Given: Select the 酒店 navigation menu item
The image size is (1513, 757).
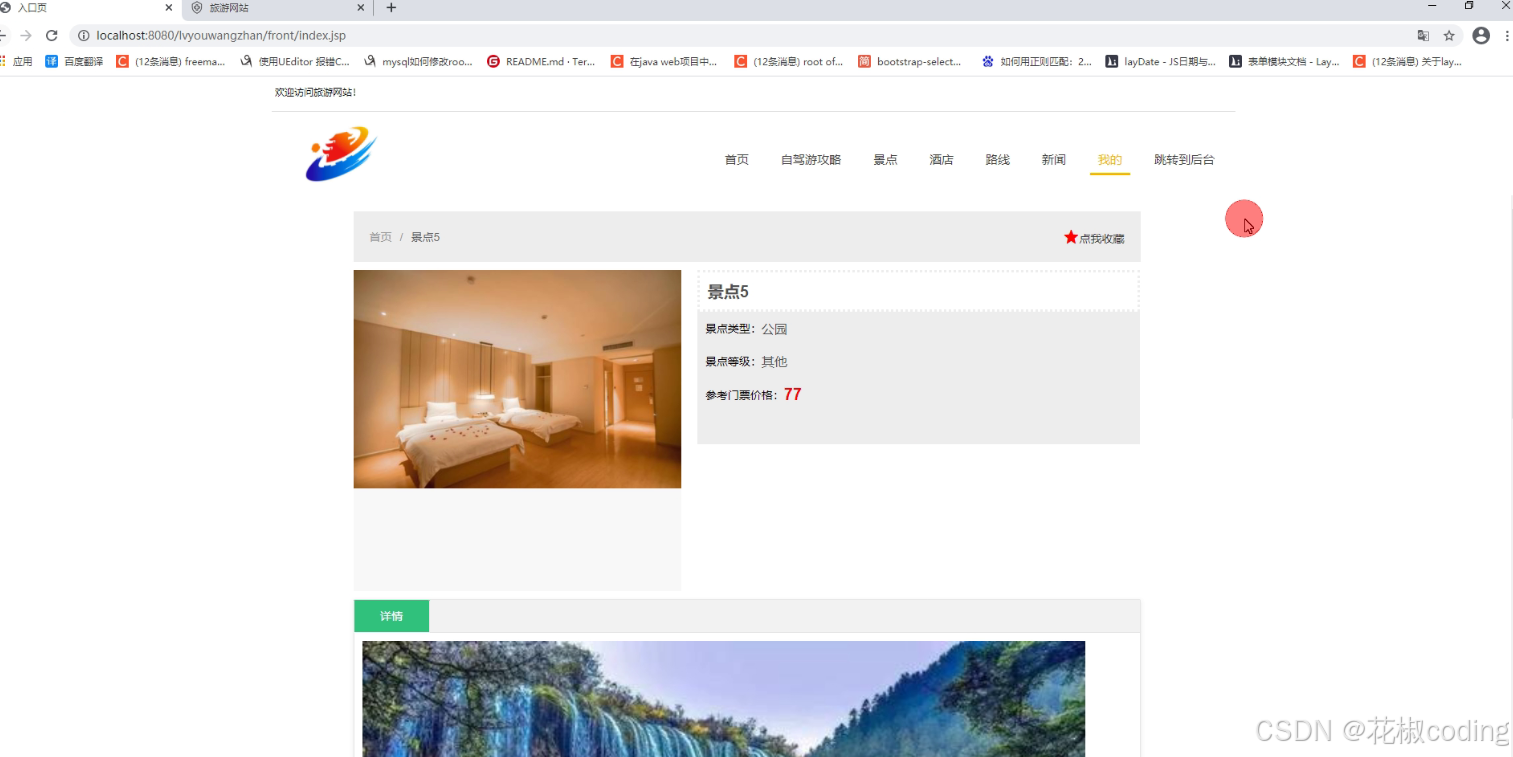Looking at the screenshot, I should (x=941, y=159).
